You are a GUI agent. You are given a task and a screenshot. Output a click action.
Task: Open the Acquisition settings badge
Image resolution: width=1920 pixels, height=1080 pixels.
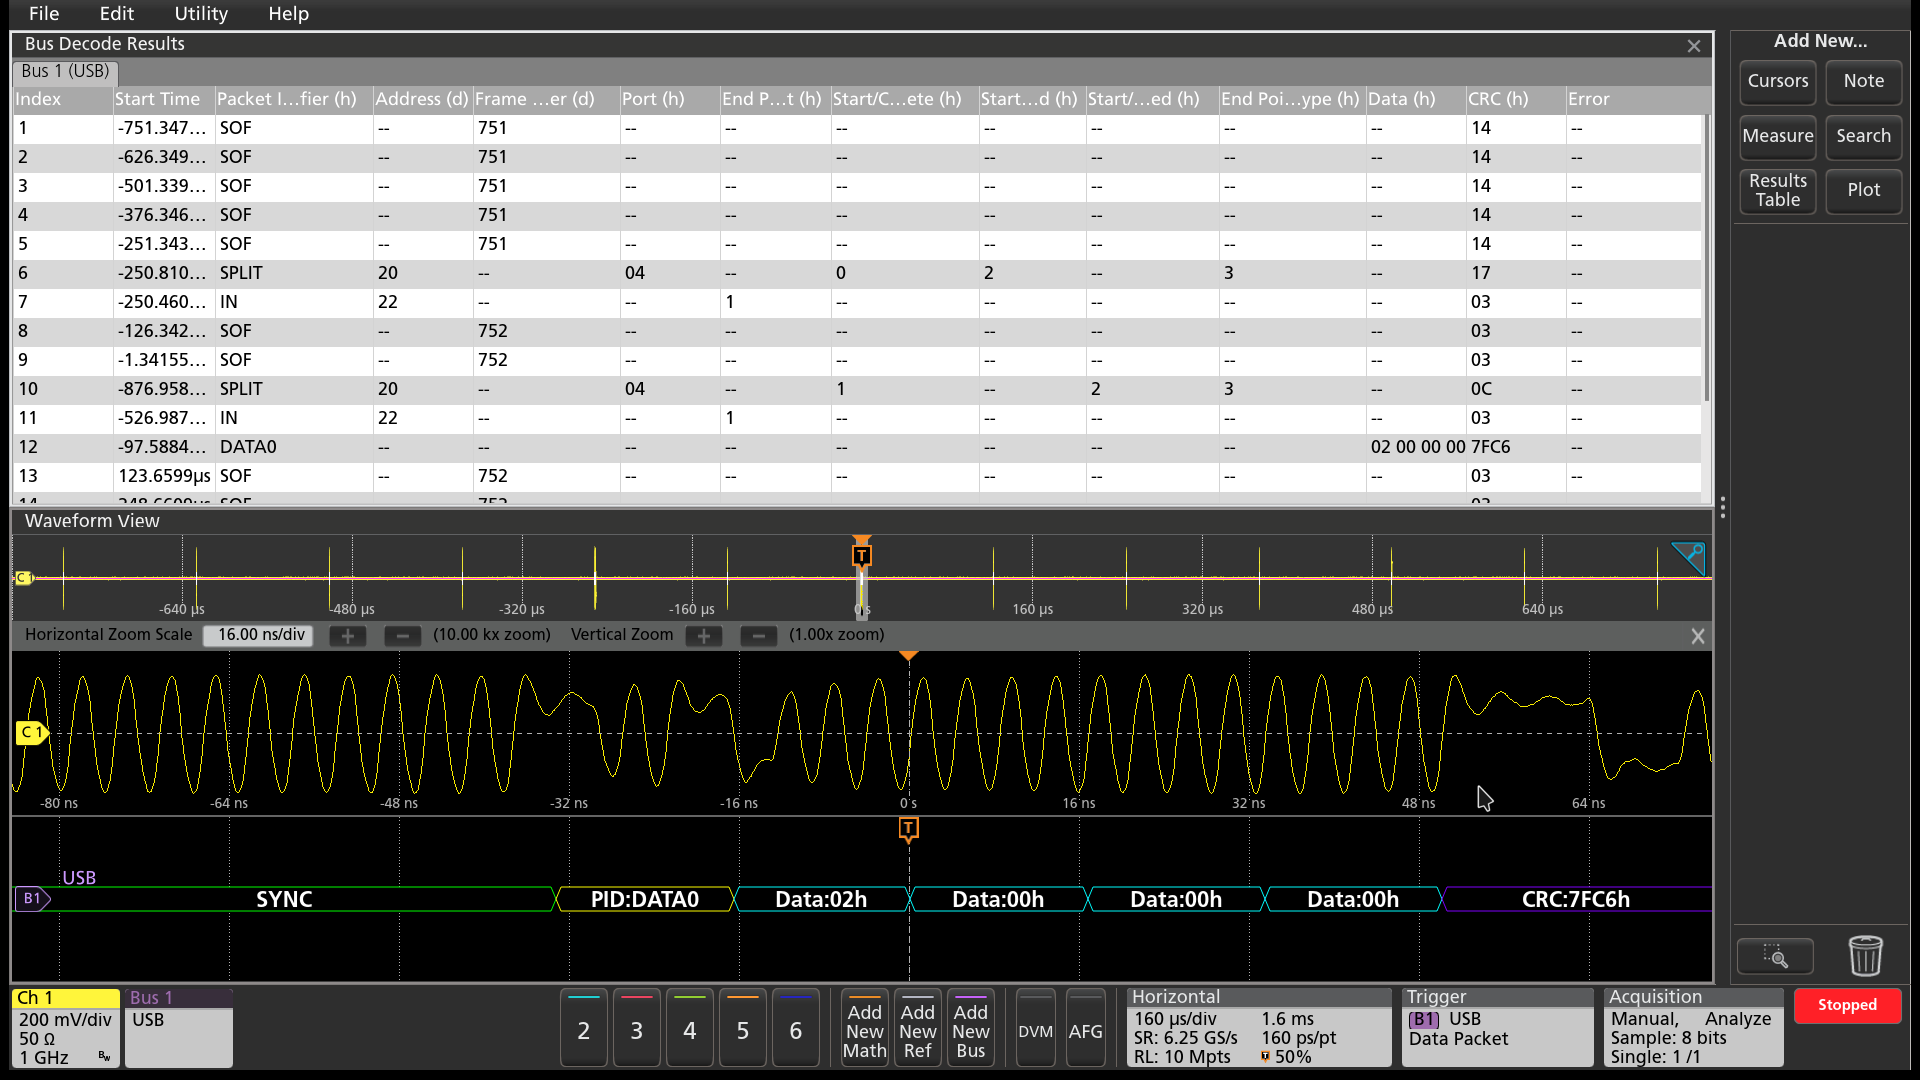pos(1693,1028)
